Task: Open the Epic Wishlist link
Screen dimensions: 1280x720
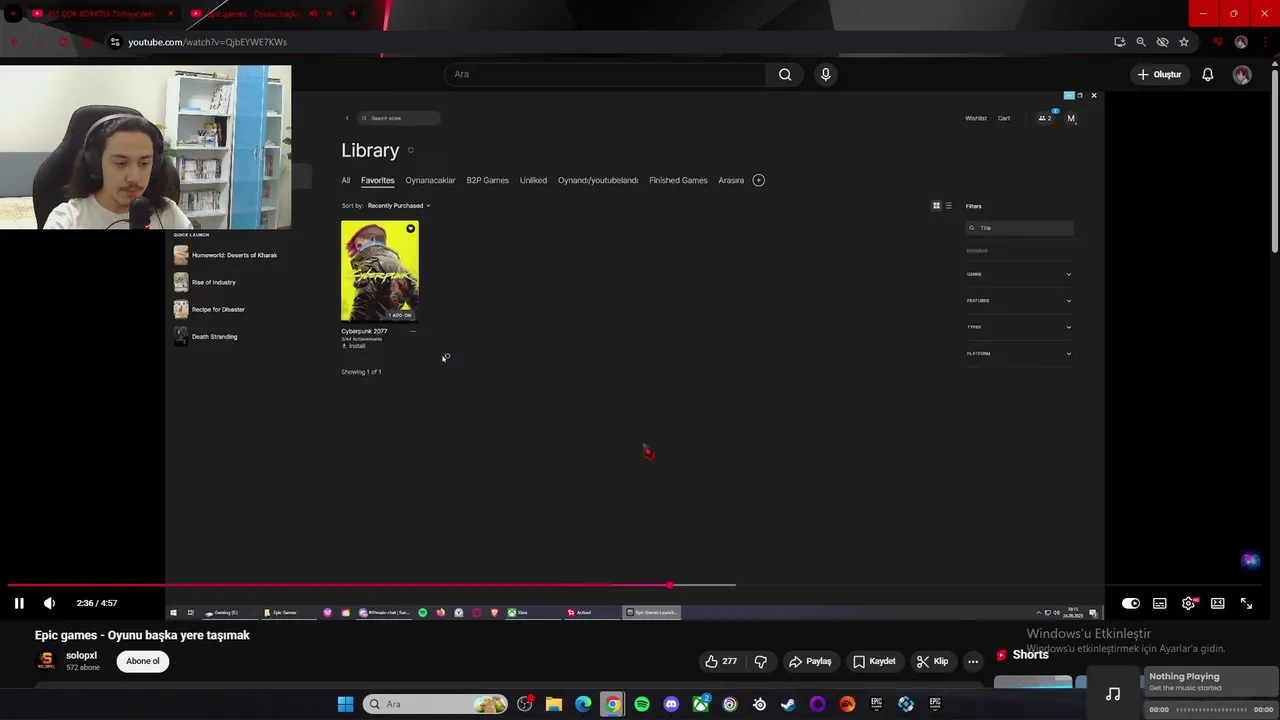Action: point(976,118)
